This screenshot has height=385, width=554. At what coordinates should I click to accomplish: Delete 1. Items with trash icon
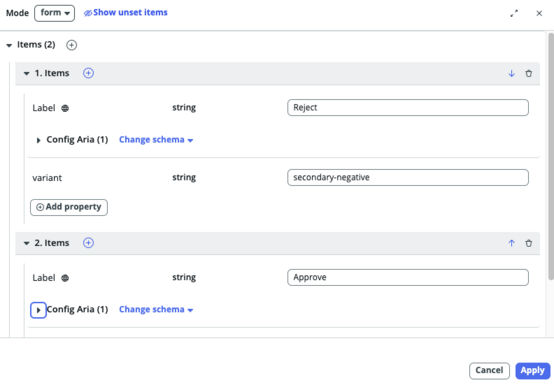pyautogui.click(x=529, y=73)
